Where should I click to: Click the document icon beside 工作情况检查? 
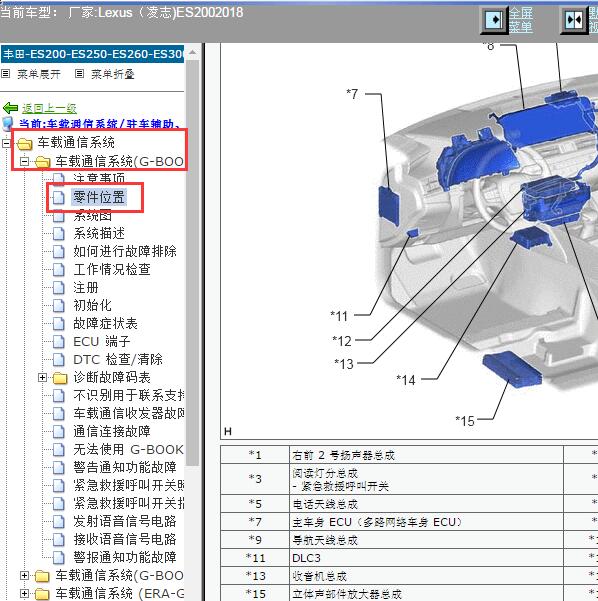58,269
